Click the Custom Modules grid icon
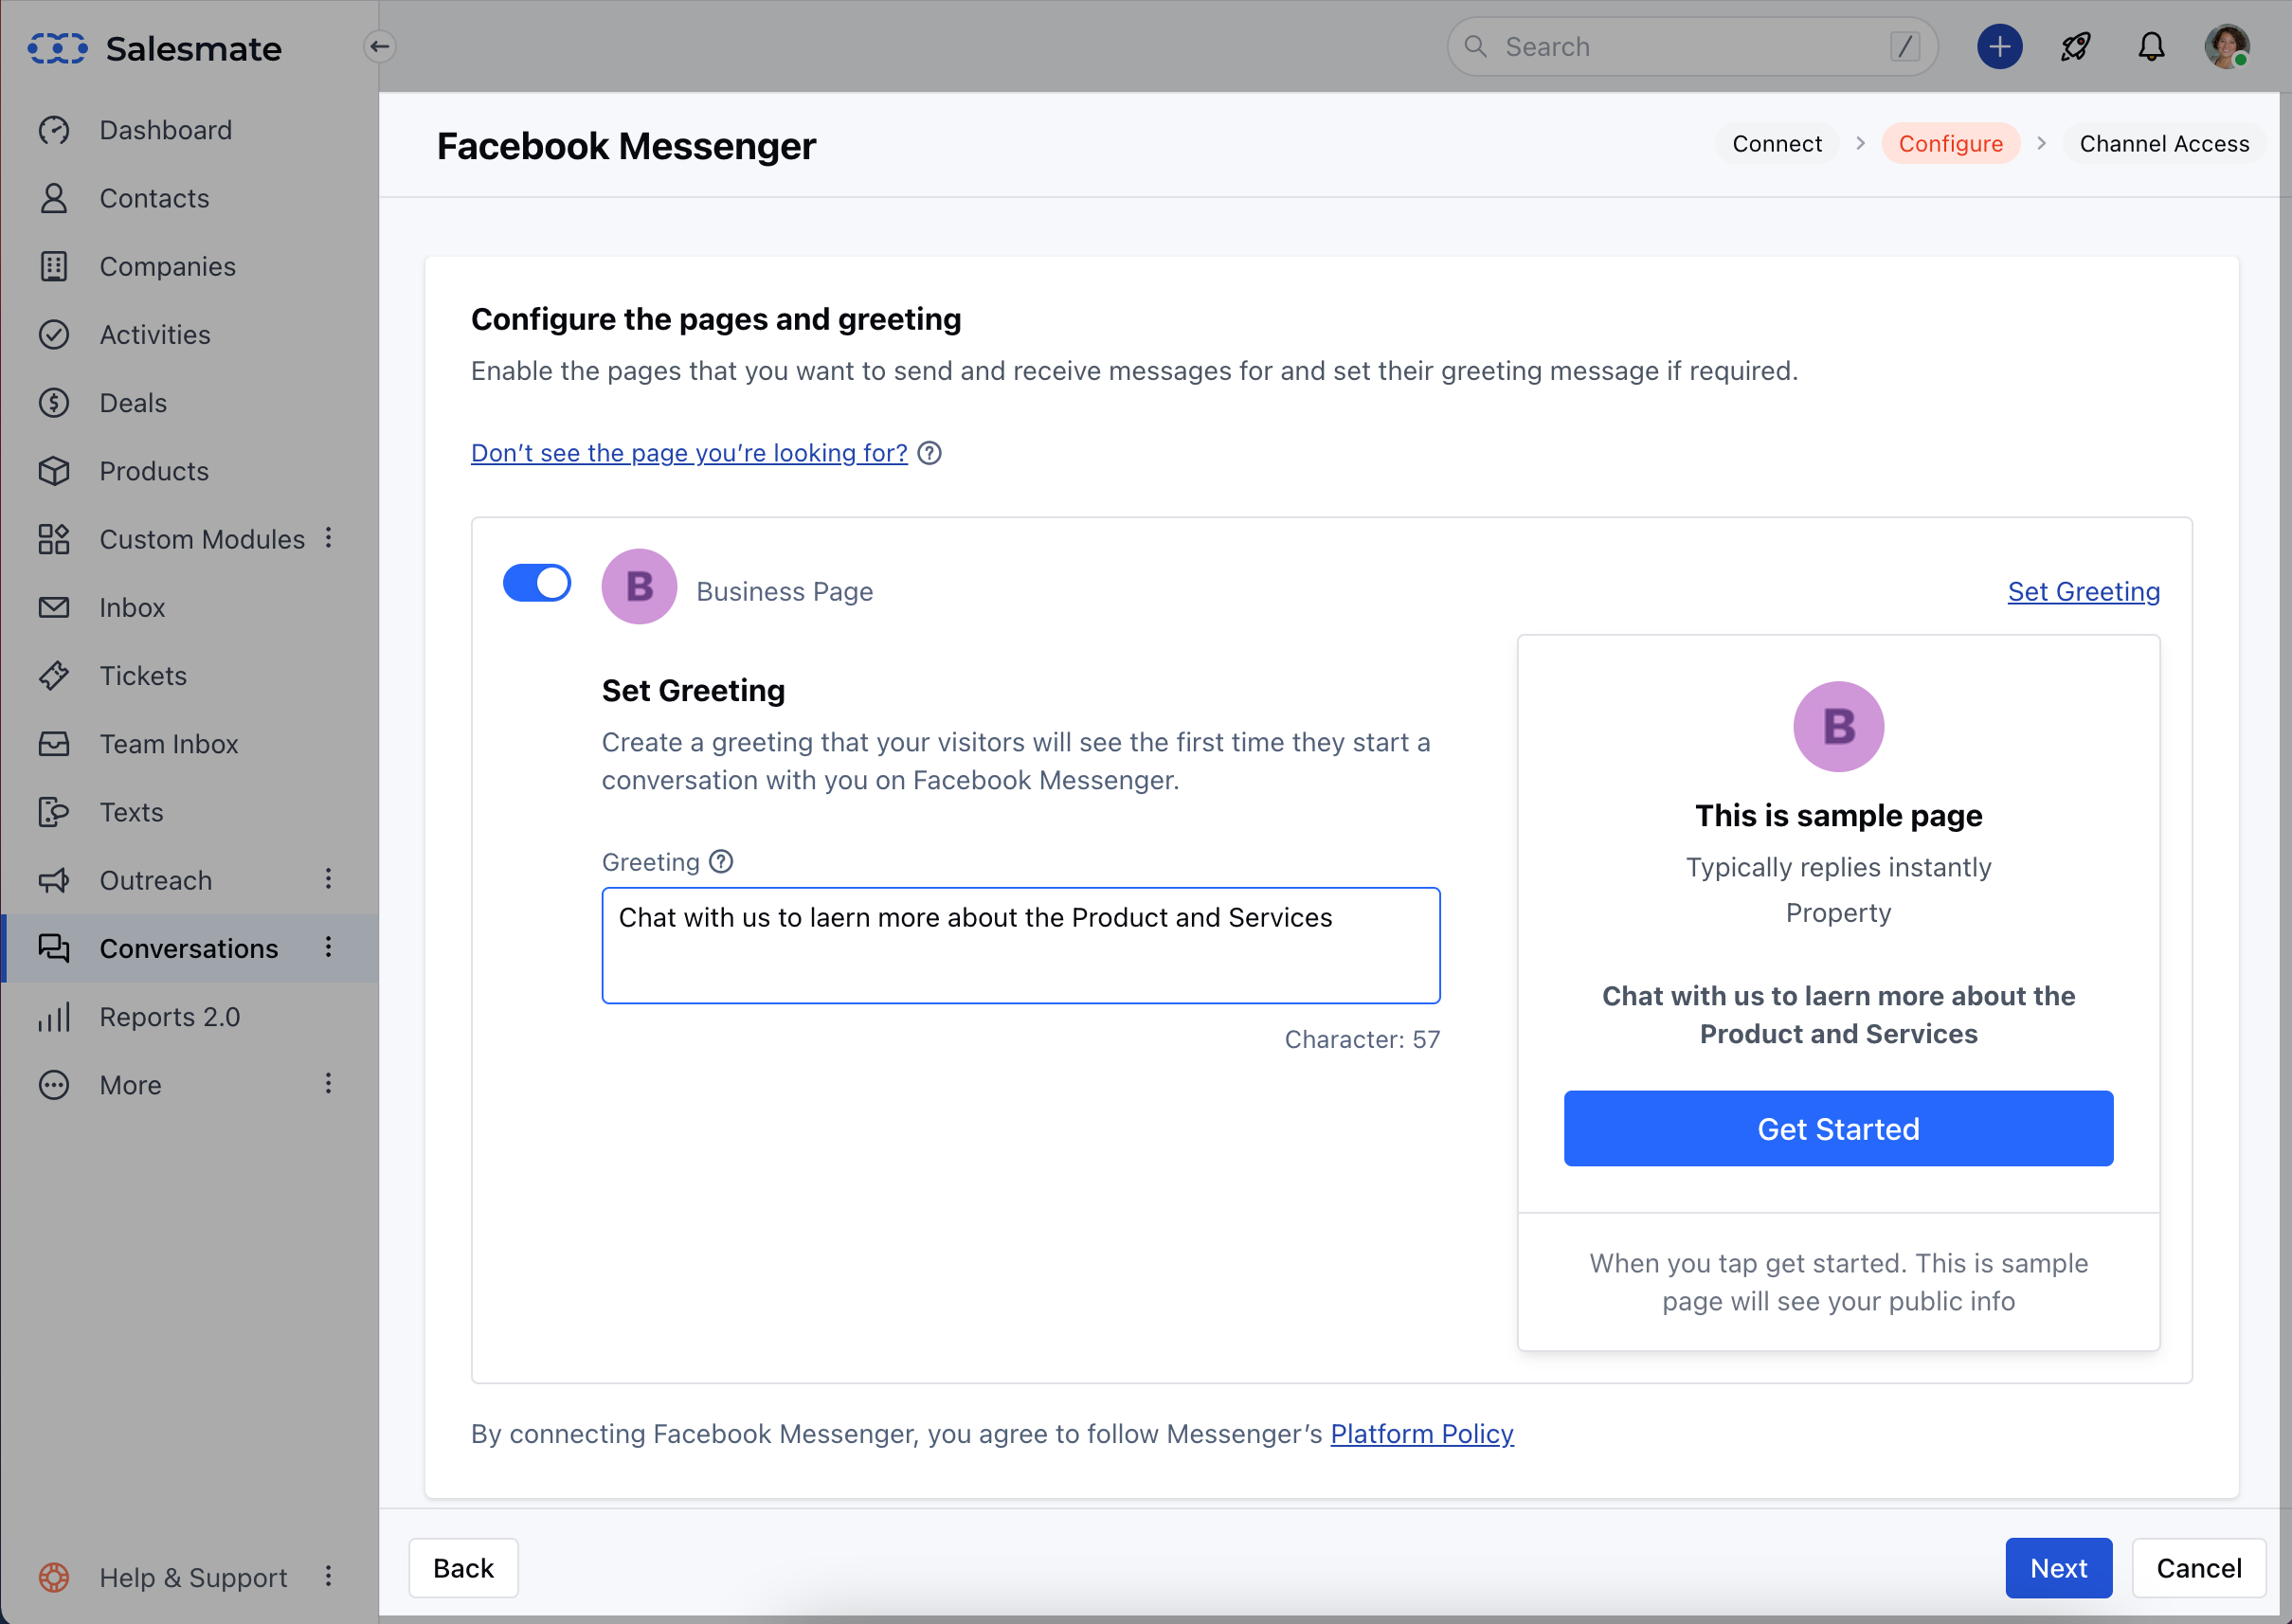 pos(54,539)
